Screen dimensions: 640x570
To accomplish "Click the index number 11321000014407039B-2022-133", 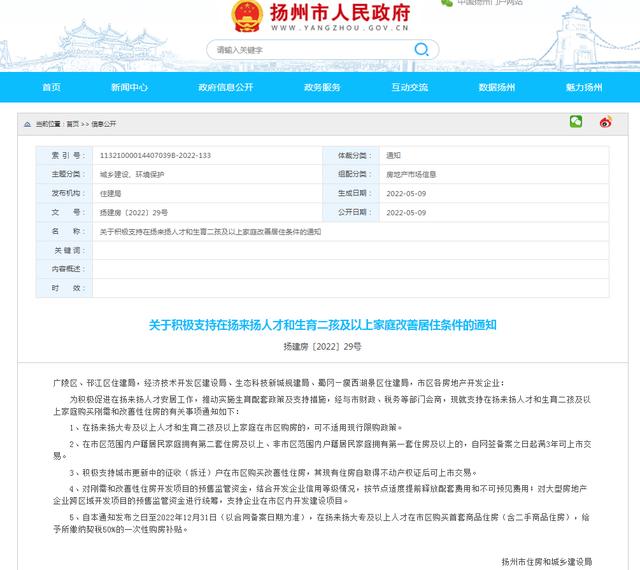I will pos(156,156).
